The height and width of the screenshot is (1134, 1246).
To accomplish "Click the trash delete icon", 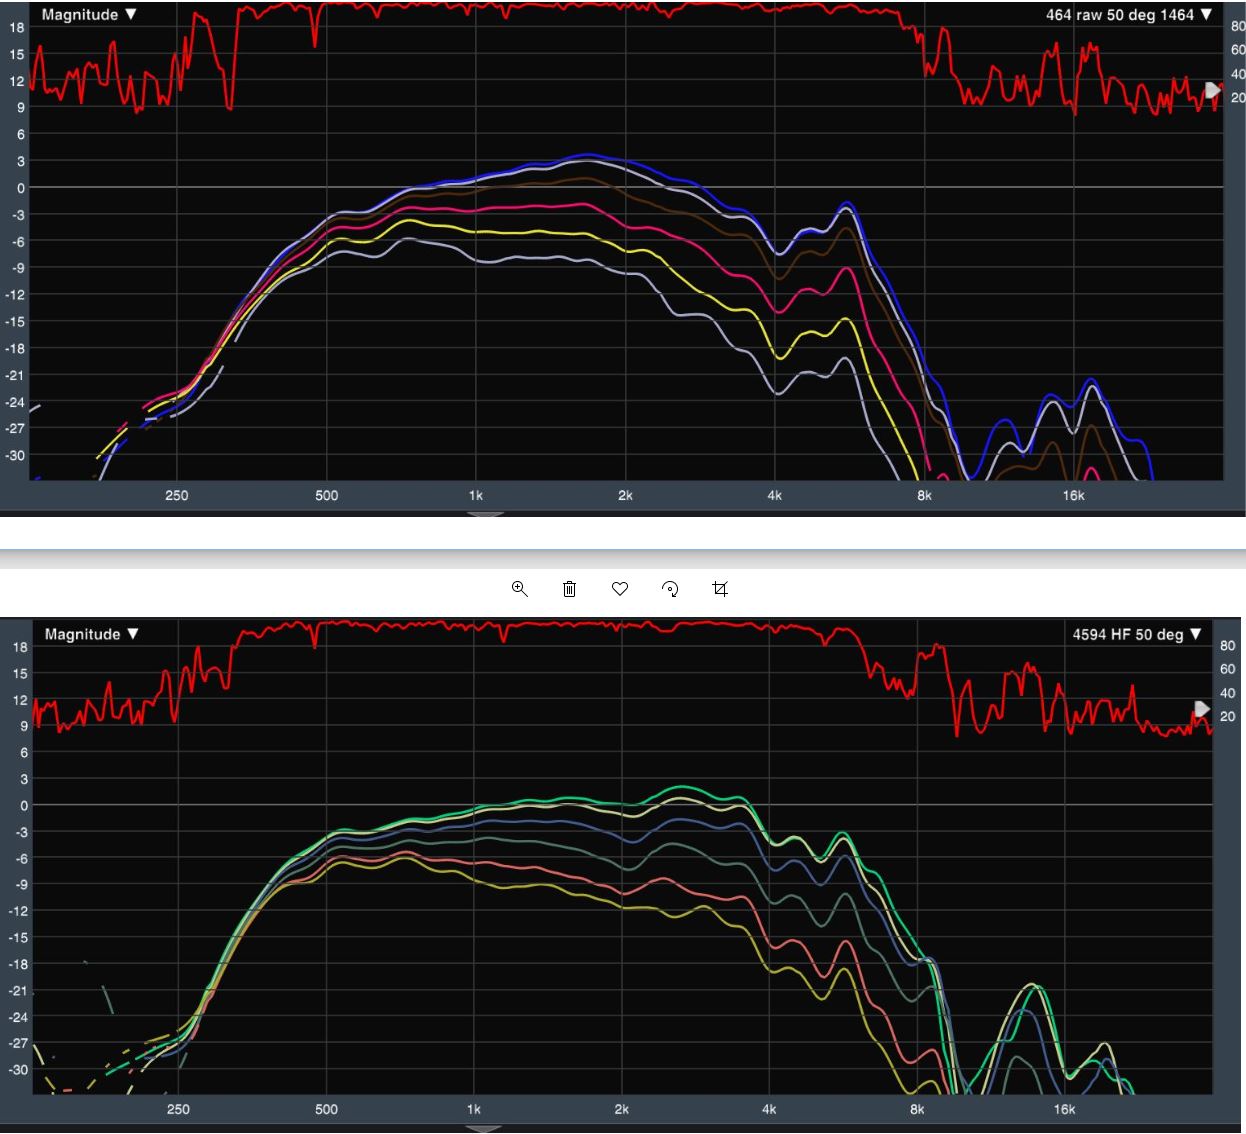I will point(570,589).
